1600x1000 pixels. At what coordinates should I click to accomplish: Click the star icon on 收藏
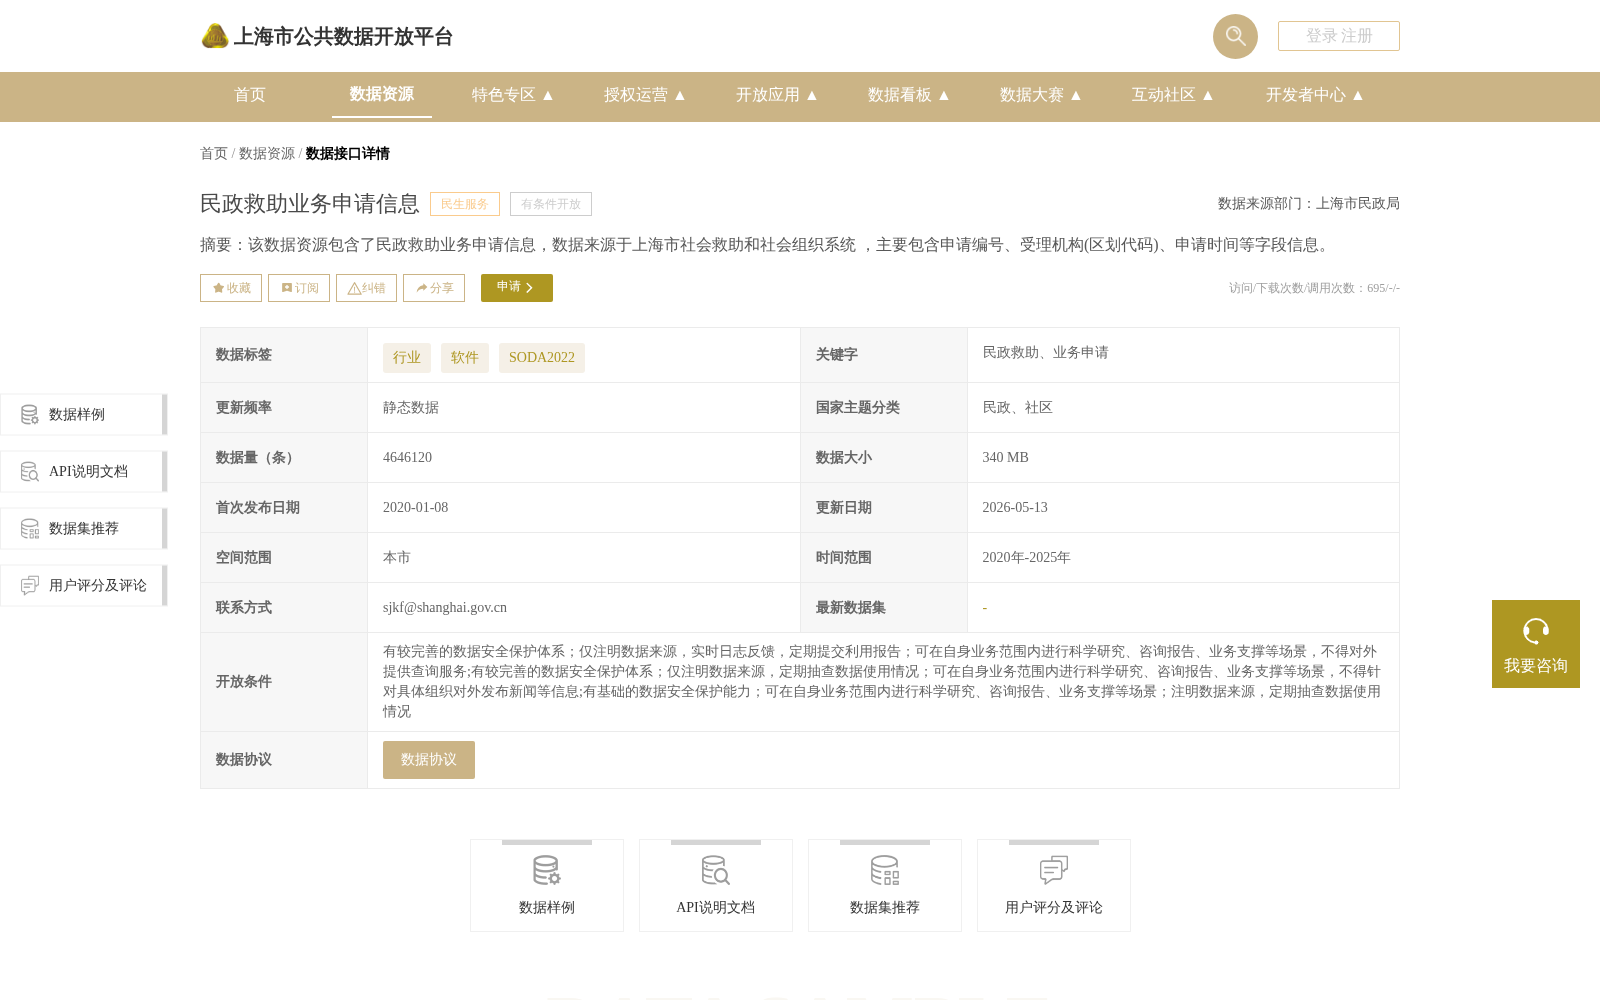(218, 288)
